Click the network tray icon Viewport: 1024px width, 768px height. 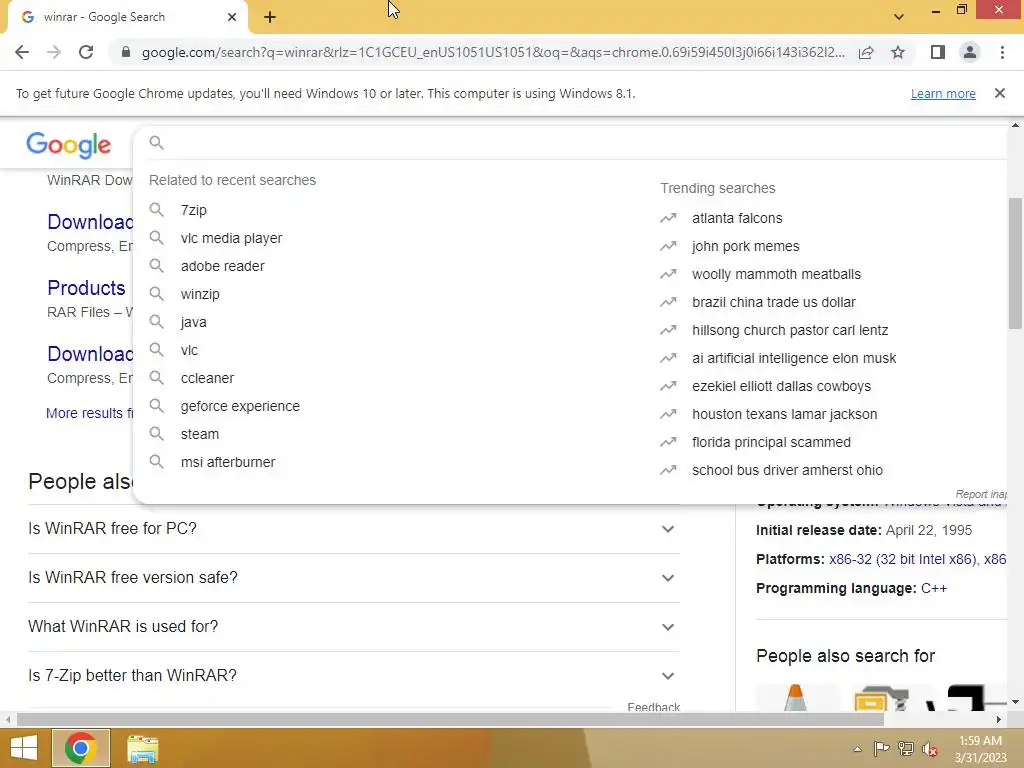(x=906, y=749)
